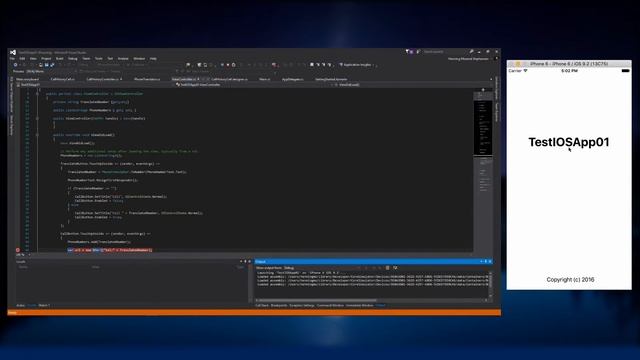
Task: Open the Tools menu
Action: (98, 59)
